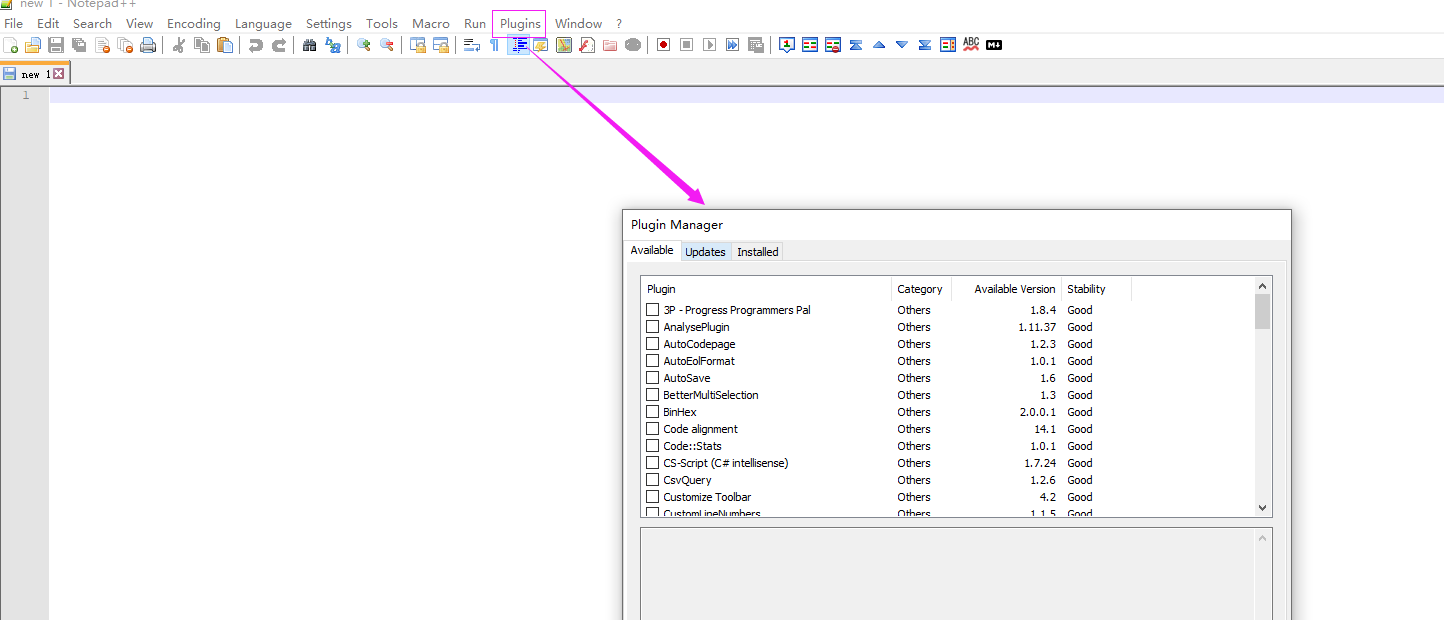Open Folder as Workspace toolbar icon
Viewport: 1444px width, 620px height.
610,45
